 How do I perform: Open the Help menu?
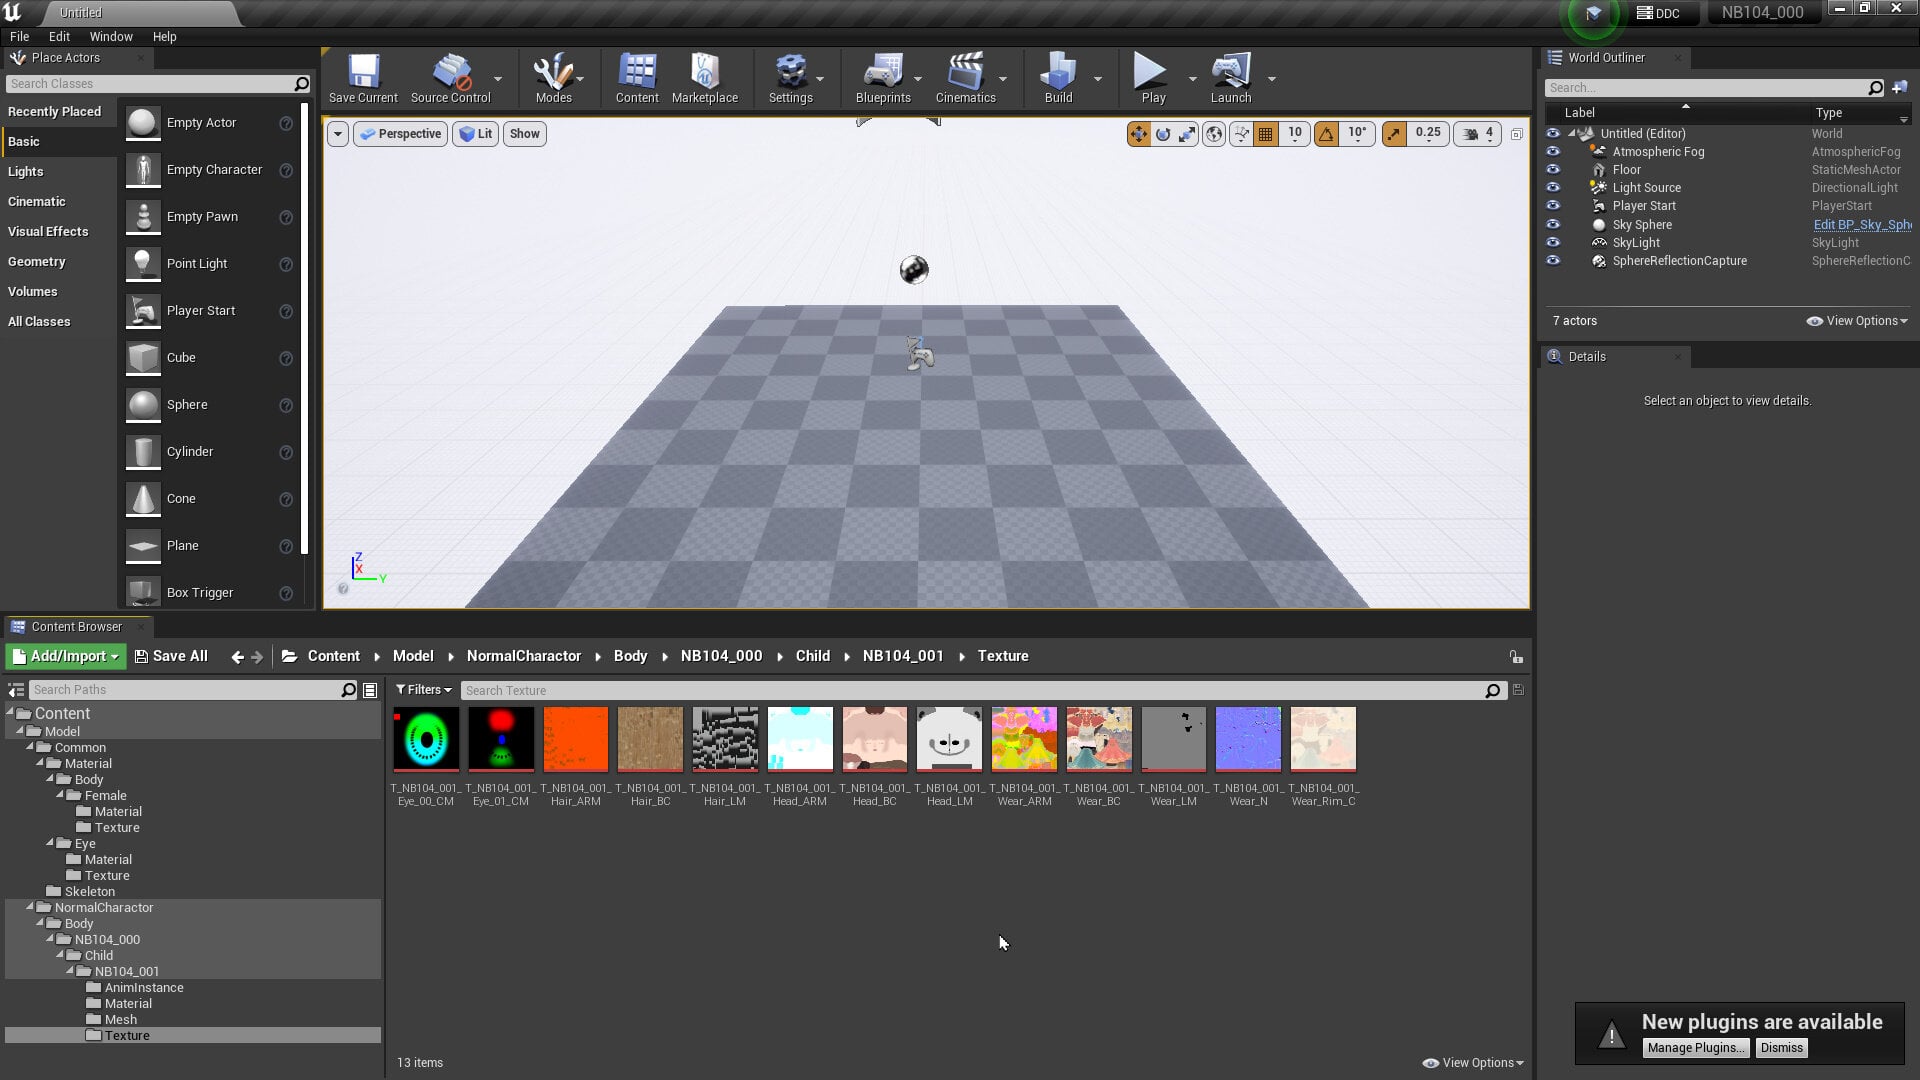(164, 37)
